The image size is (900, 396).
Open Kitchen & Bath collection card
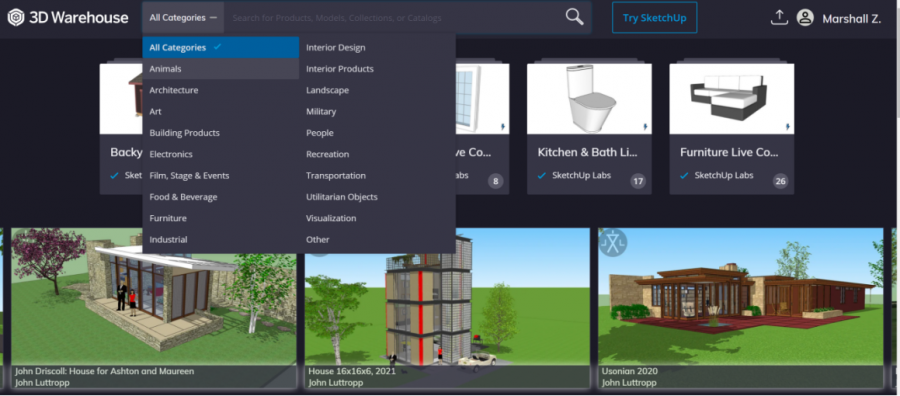[589, 129]
